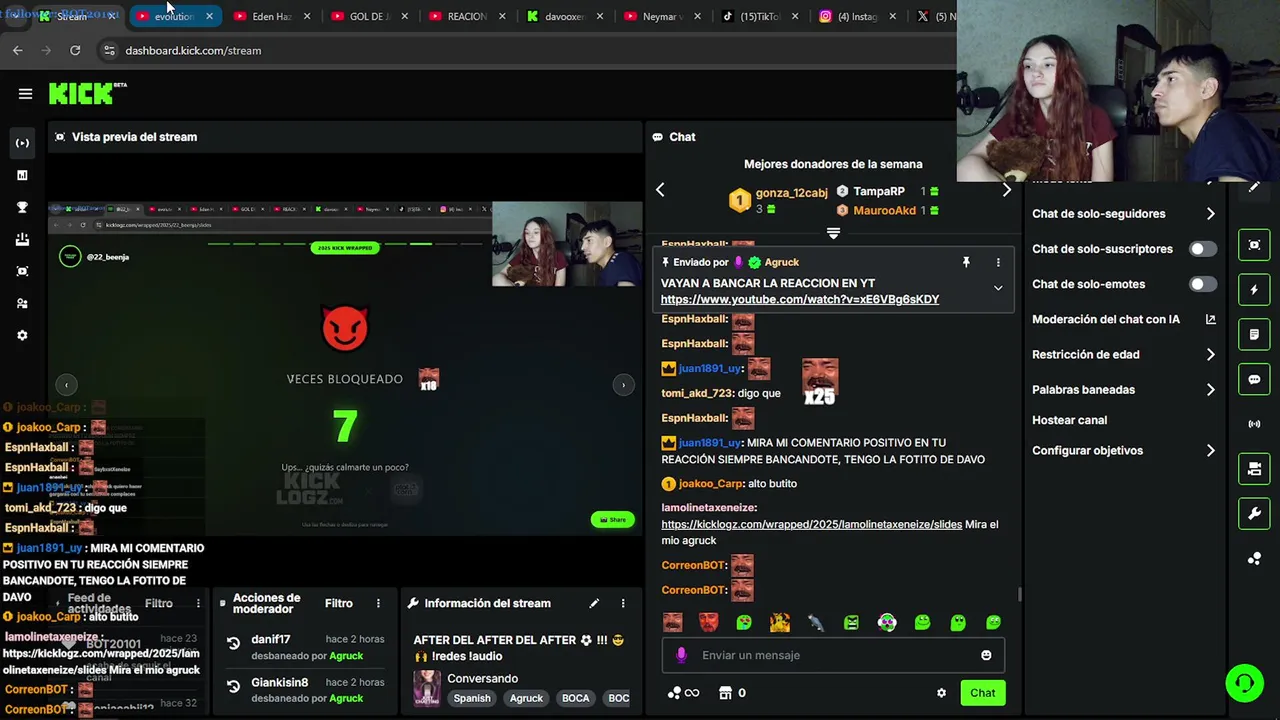Screen dimensions: 1280x720
Task: Click the wrench tools icon in the right toolbar
Action: click(x=1254, y=514)
